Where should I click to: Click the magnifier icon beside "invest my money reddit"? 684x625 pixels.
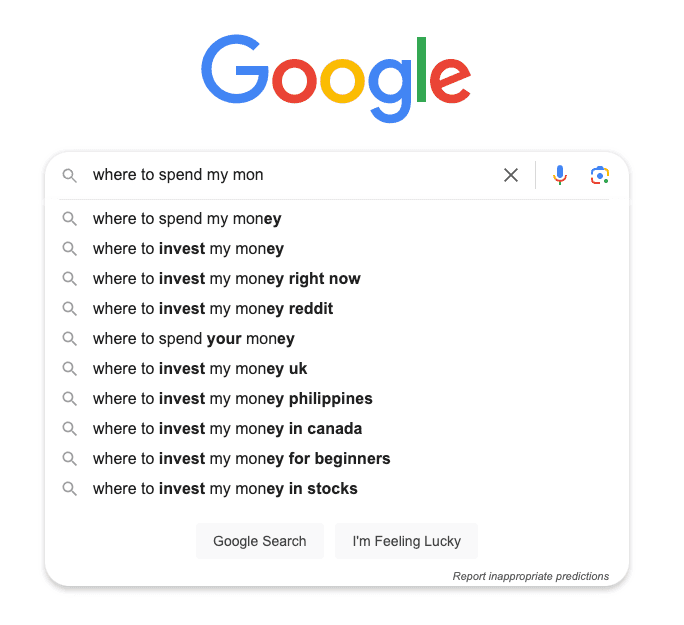pos(69,309)
